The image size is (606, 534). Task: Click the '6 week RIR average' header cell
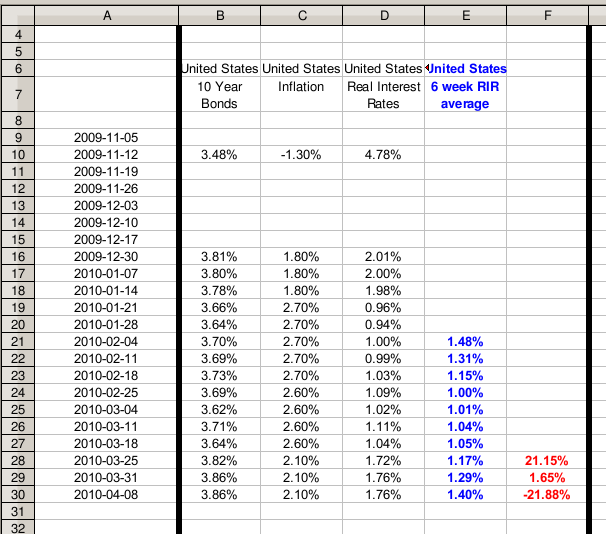465,94
